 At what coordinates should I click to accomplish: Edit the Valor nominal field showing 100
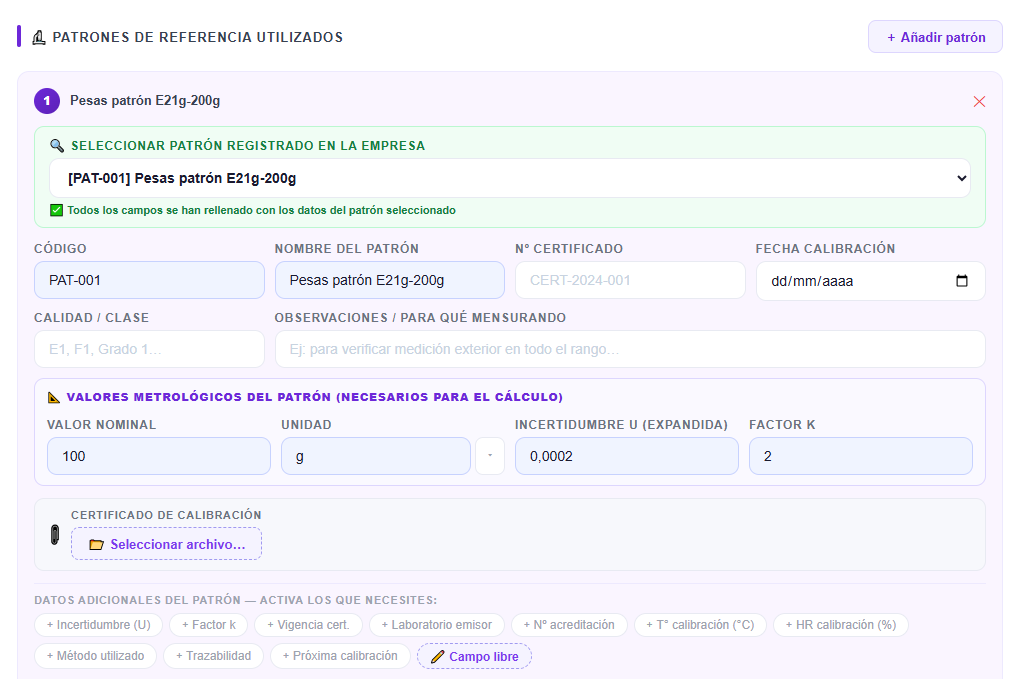(159, 456)
